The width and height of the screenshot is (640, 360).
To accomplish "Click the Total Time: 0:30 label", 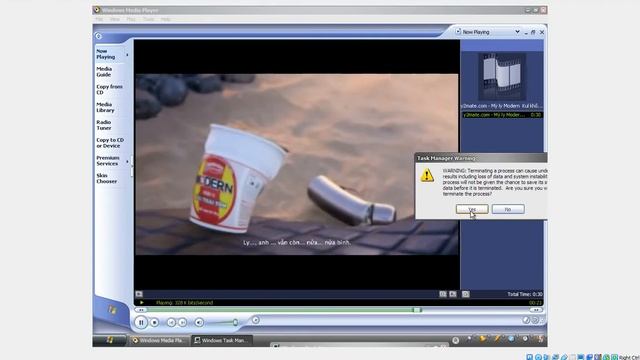I will [525, 294].
